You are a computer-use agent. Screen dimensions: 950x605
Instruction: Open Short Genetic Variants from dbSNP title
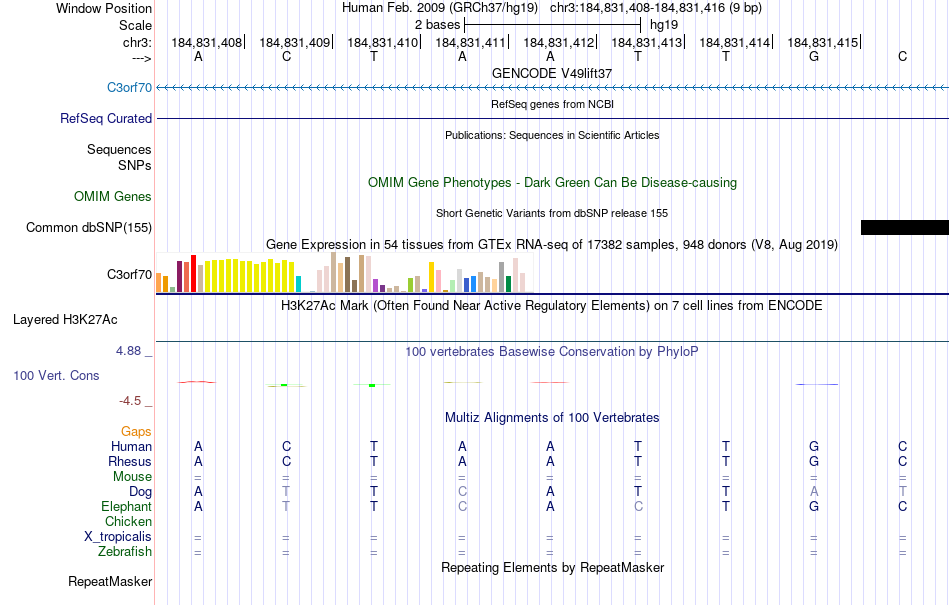pyautogui.click(x=552, y=213)
